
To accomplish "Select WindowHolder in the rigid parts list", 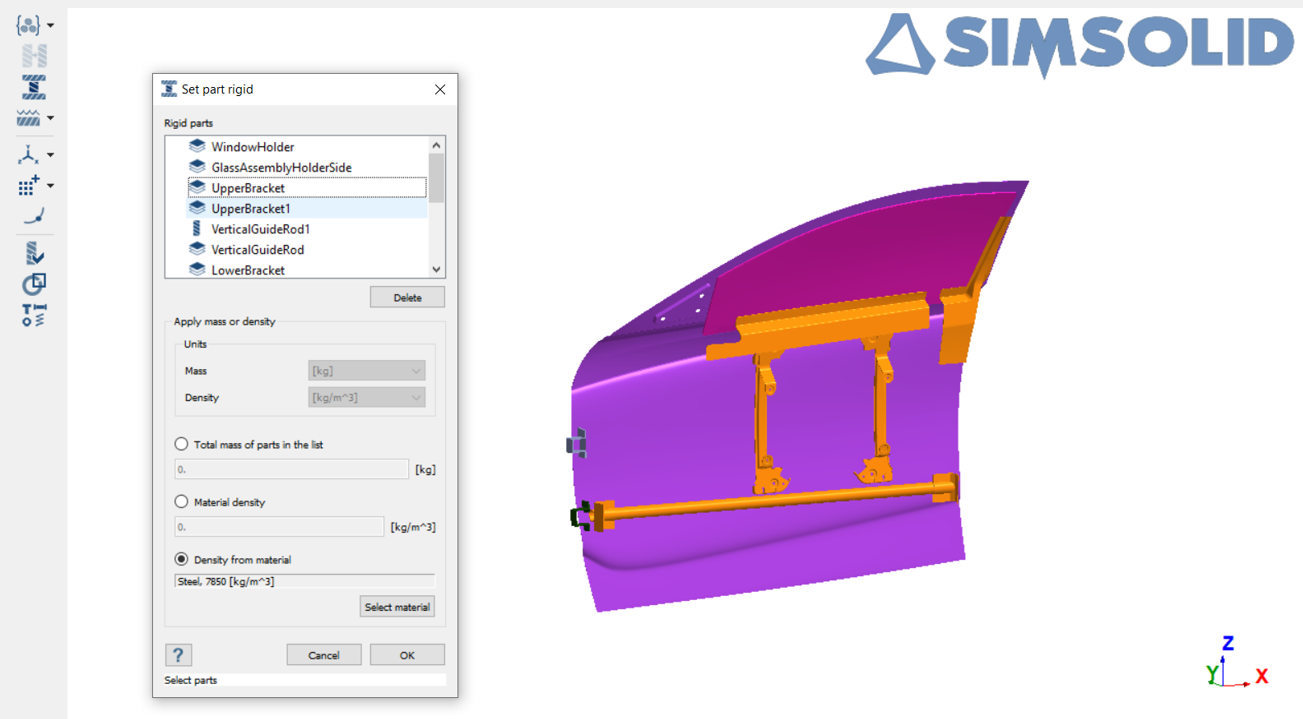I will coord(252,147).
